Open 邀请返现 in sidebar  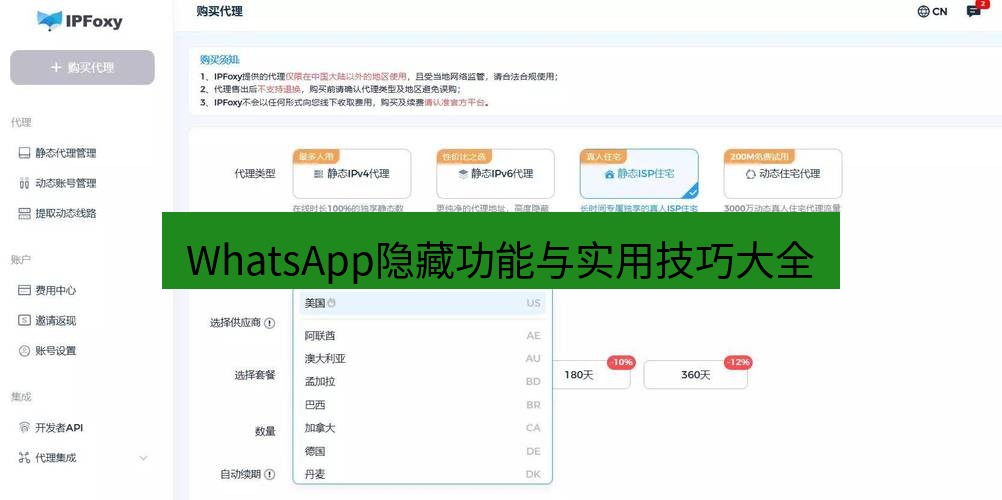coord(47,320)
